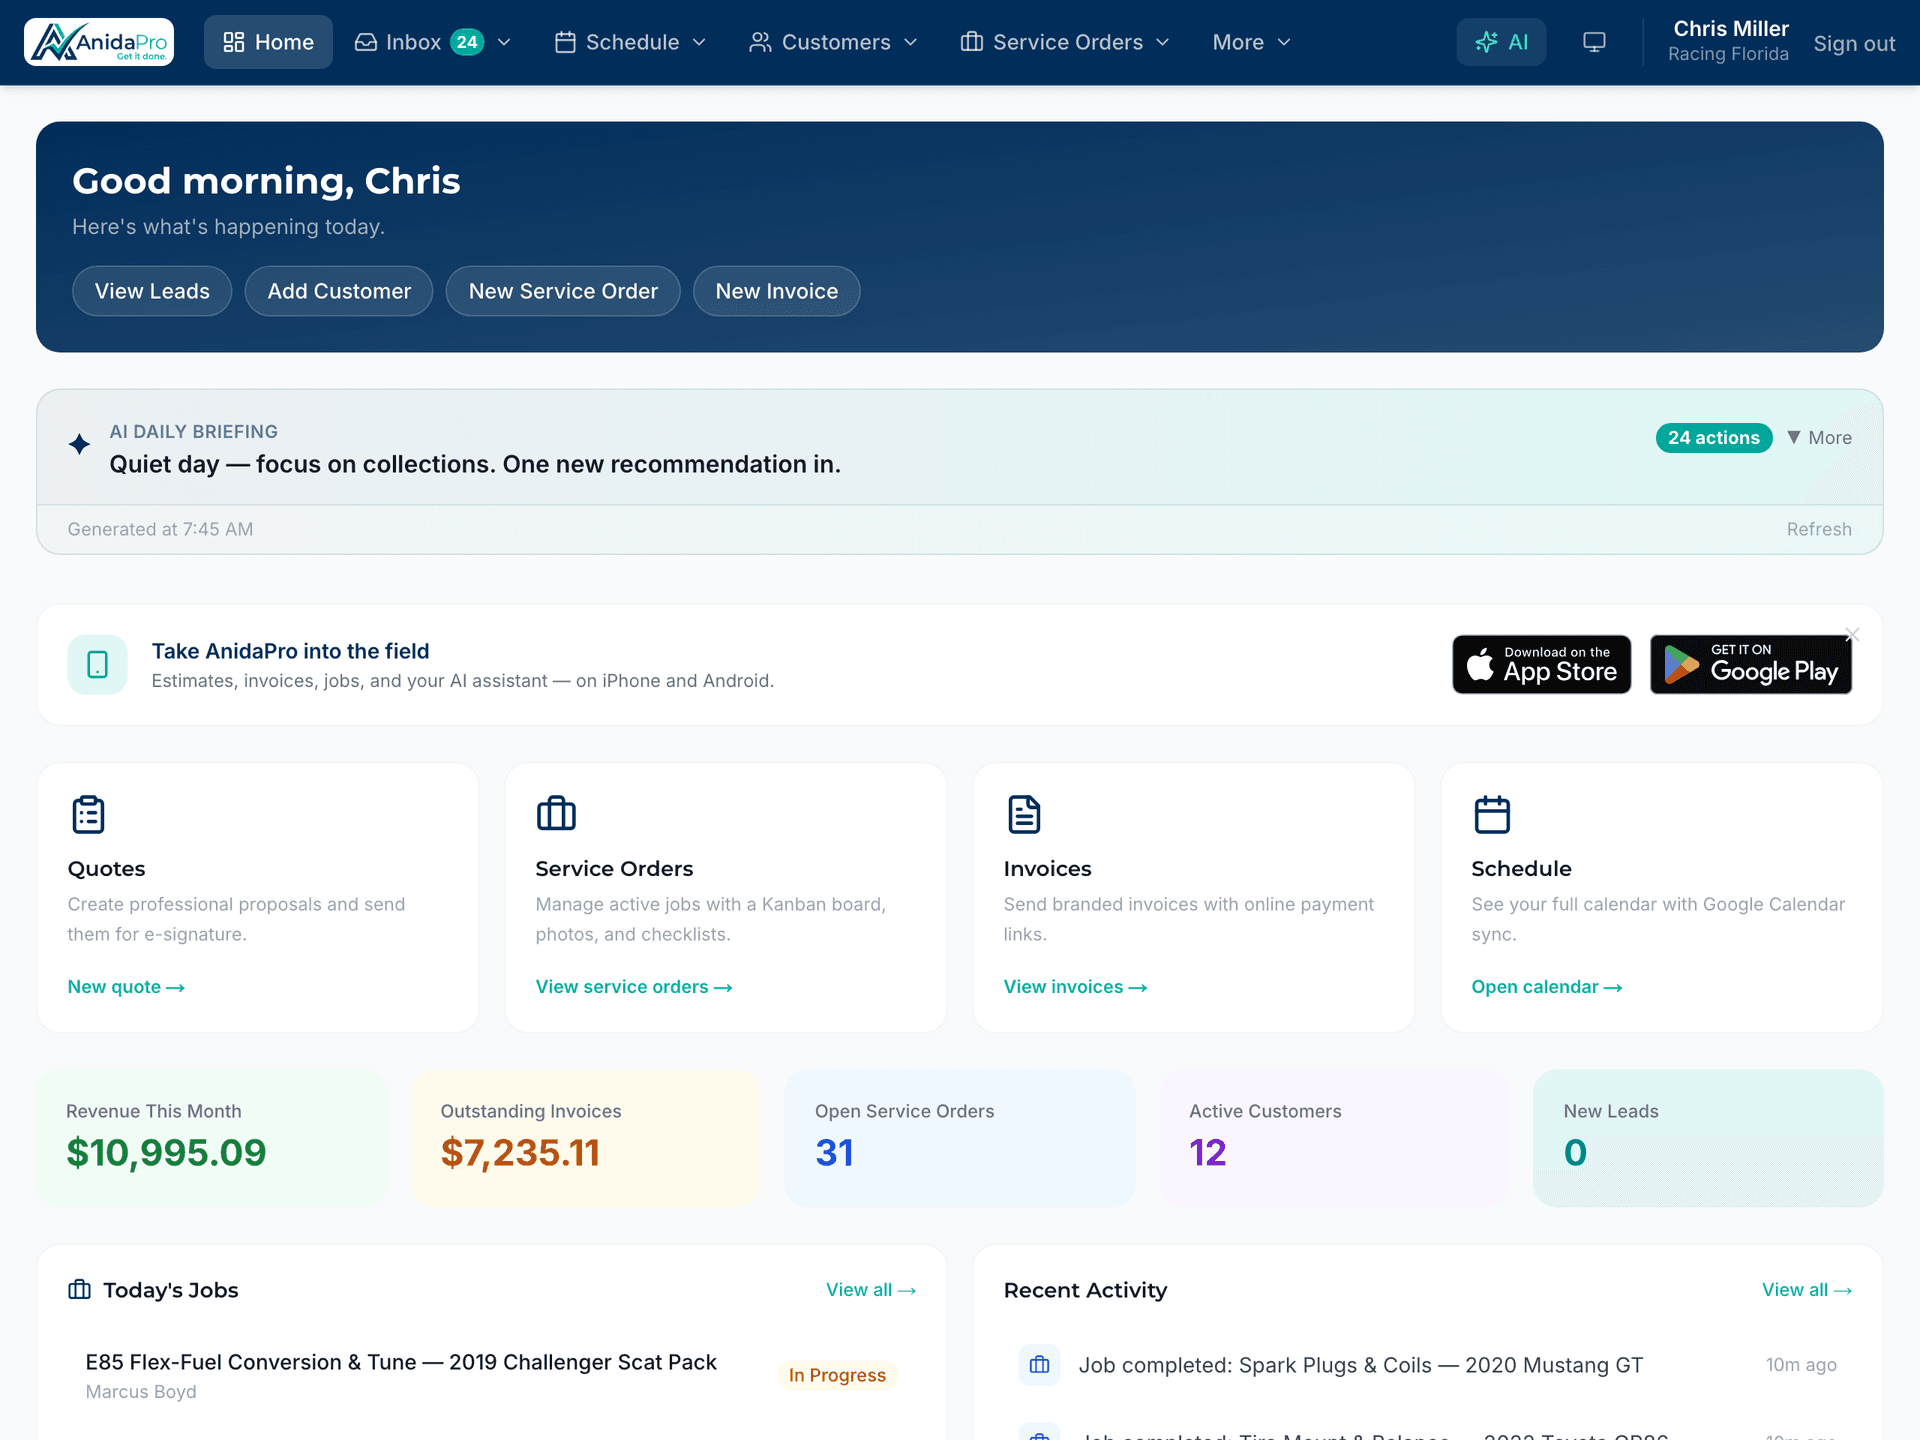Click the job completed Spark Plugs activity icon
The height and width of the screenshot is (1440, 1920).
(1040, 1365)
